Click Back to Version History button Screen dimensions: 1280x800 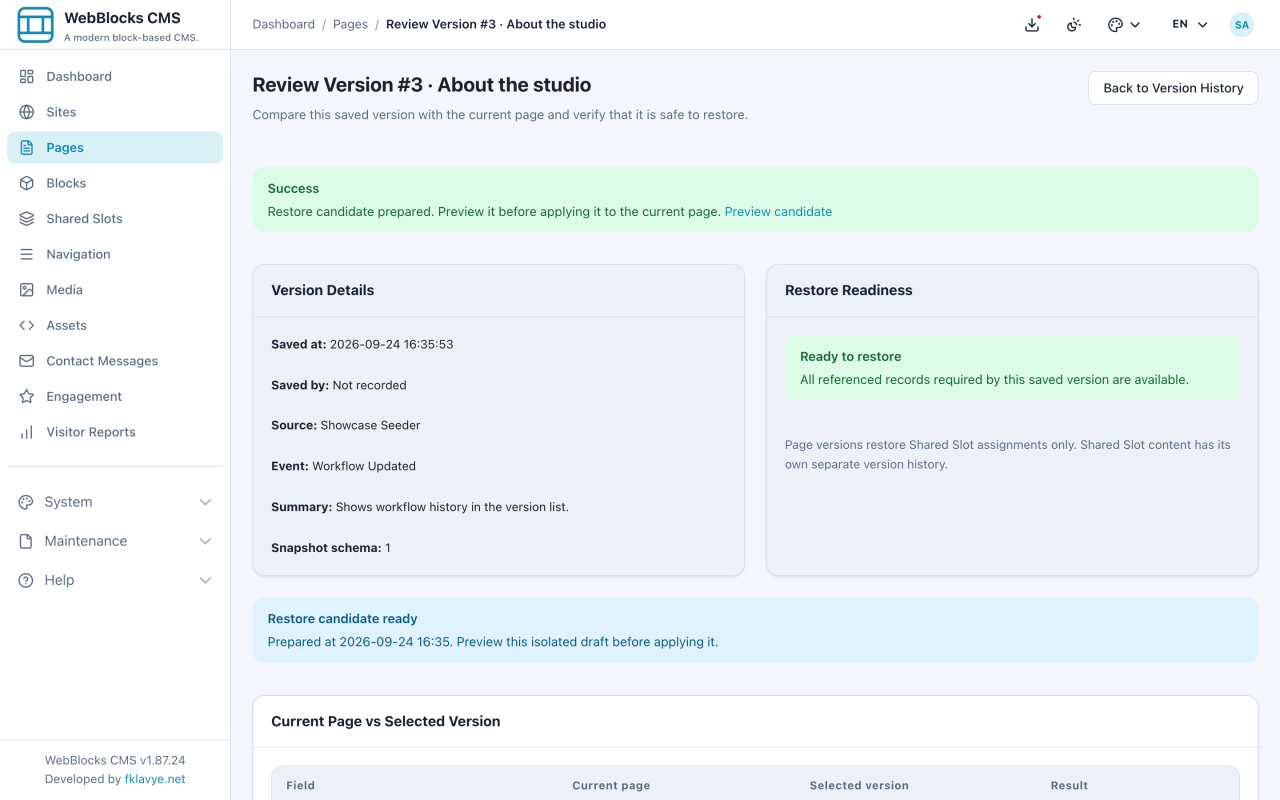[x=1173, y=88]
